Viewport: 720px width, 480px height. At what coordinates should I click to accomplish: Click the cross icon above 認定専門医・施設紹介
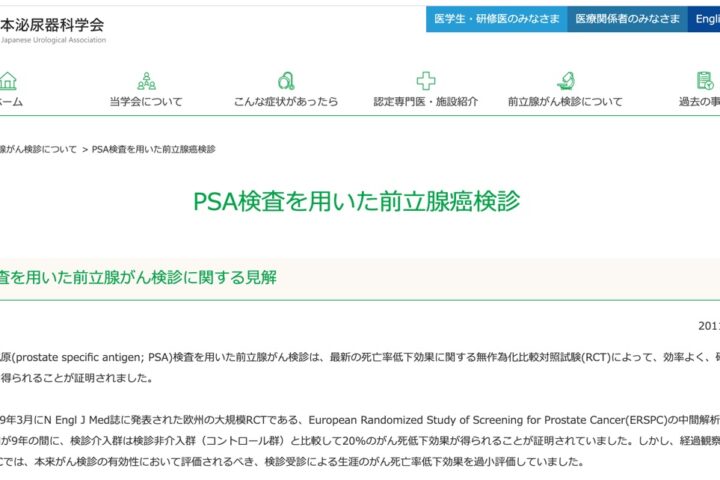point(426,81)
